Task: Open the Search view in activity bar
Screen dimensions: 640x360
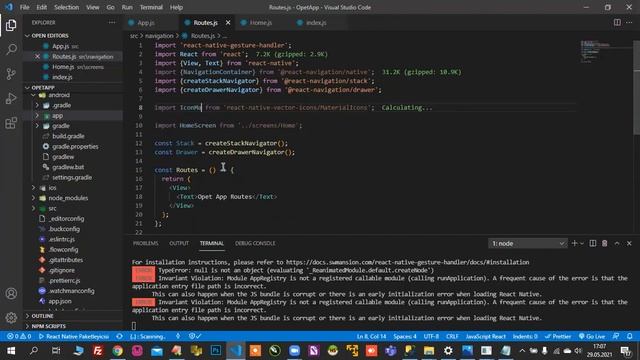Action: (11, 49)
